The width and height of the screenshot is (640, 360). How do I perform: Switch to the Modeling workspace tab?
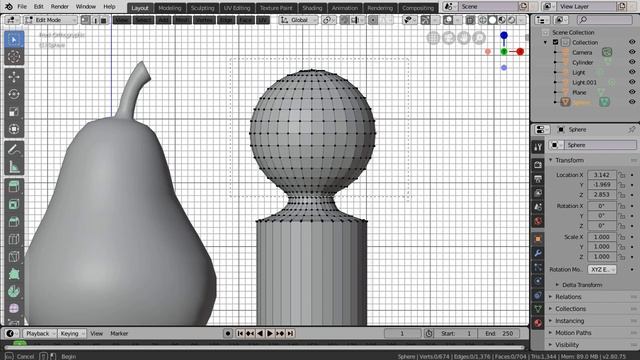[x=170, y=8]
